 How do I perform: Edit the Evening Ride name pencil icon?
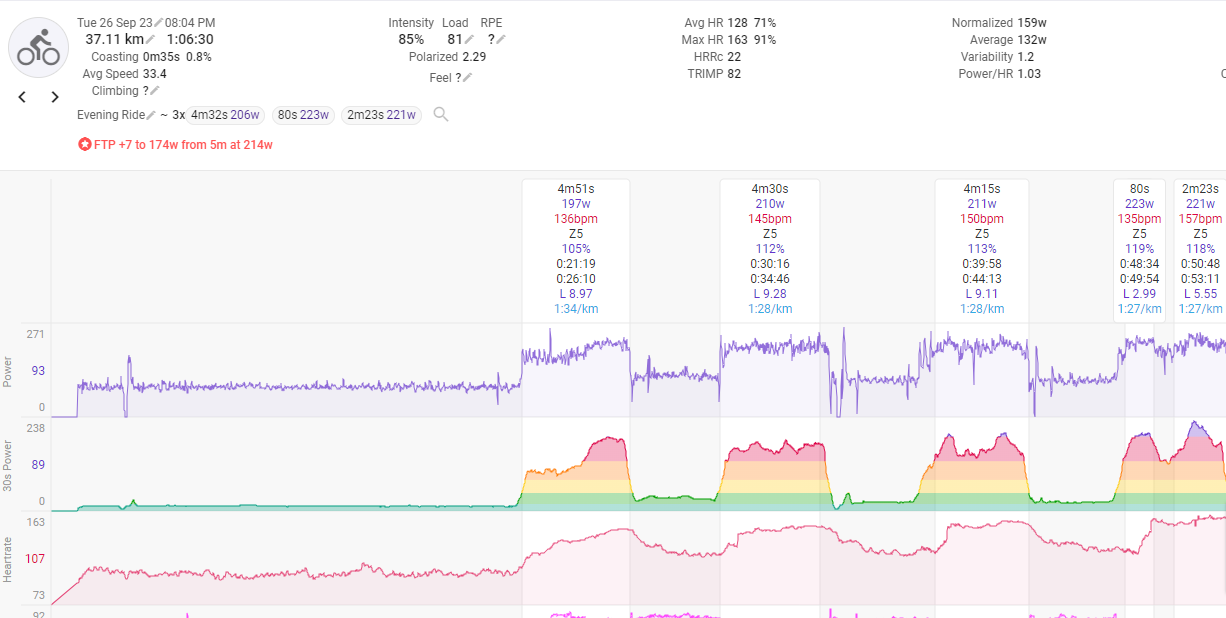[x=151, y=115]
